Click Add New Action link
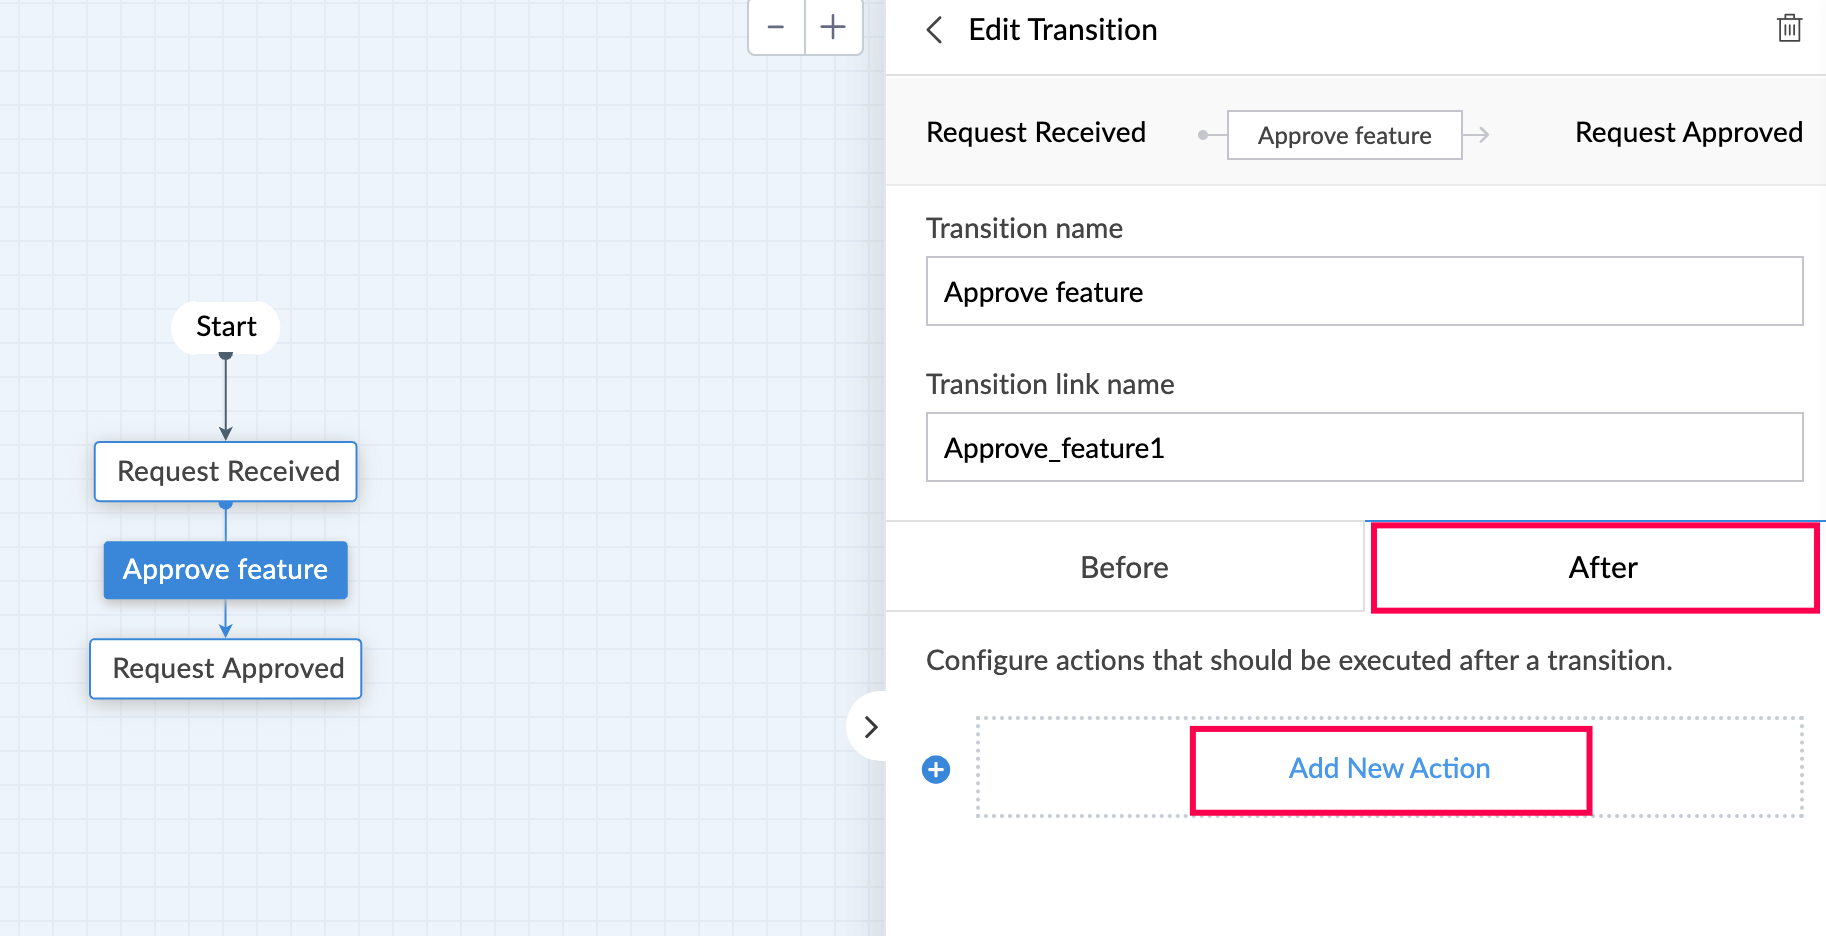 point(1389,768)
